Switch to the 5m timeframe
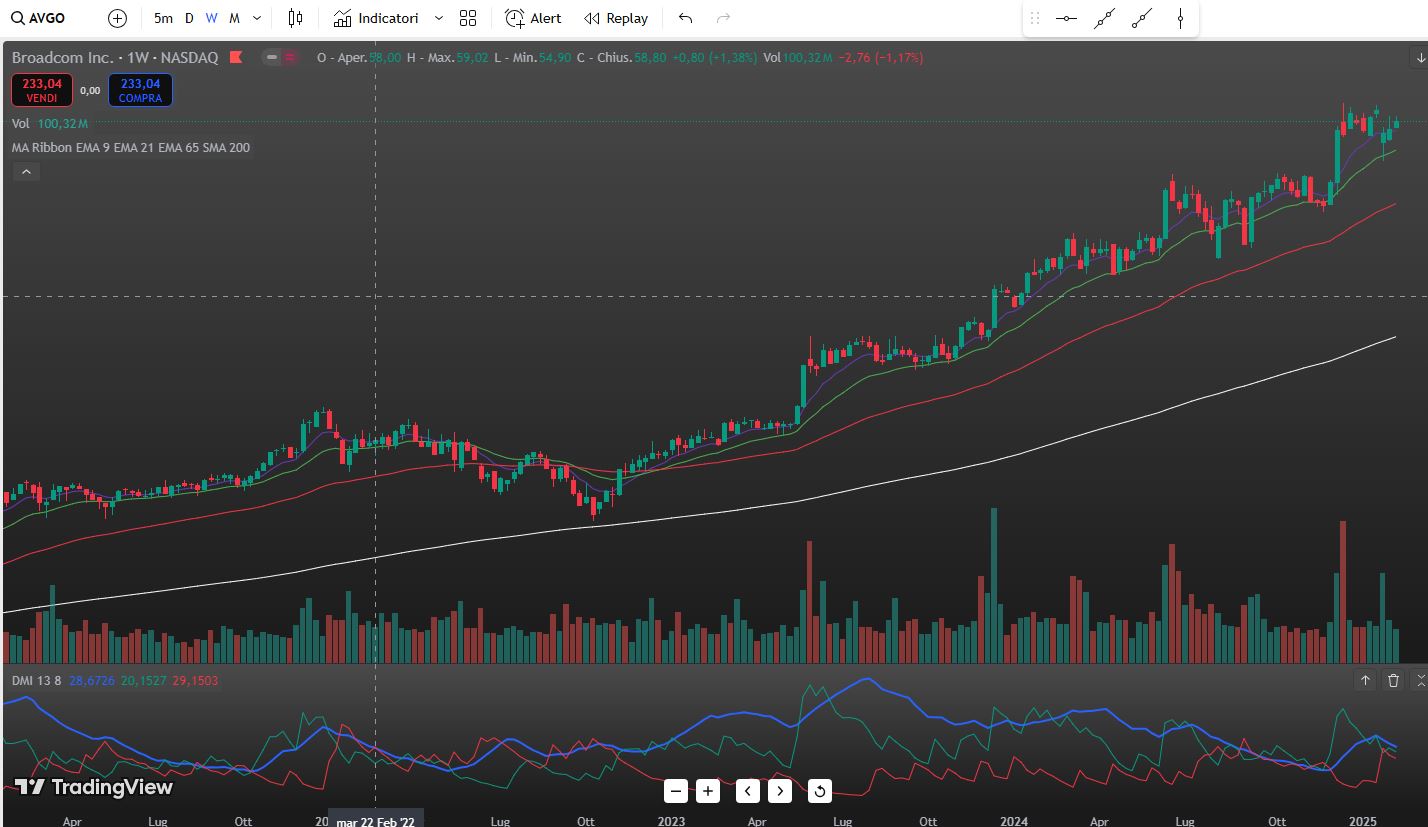Screen dimensions: 1428x827 [x=163, y=18]
